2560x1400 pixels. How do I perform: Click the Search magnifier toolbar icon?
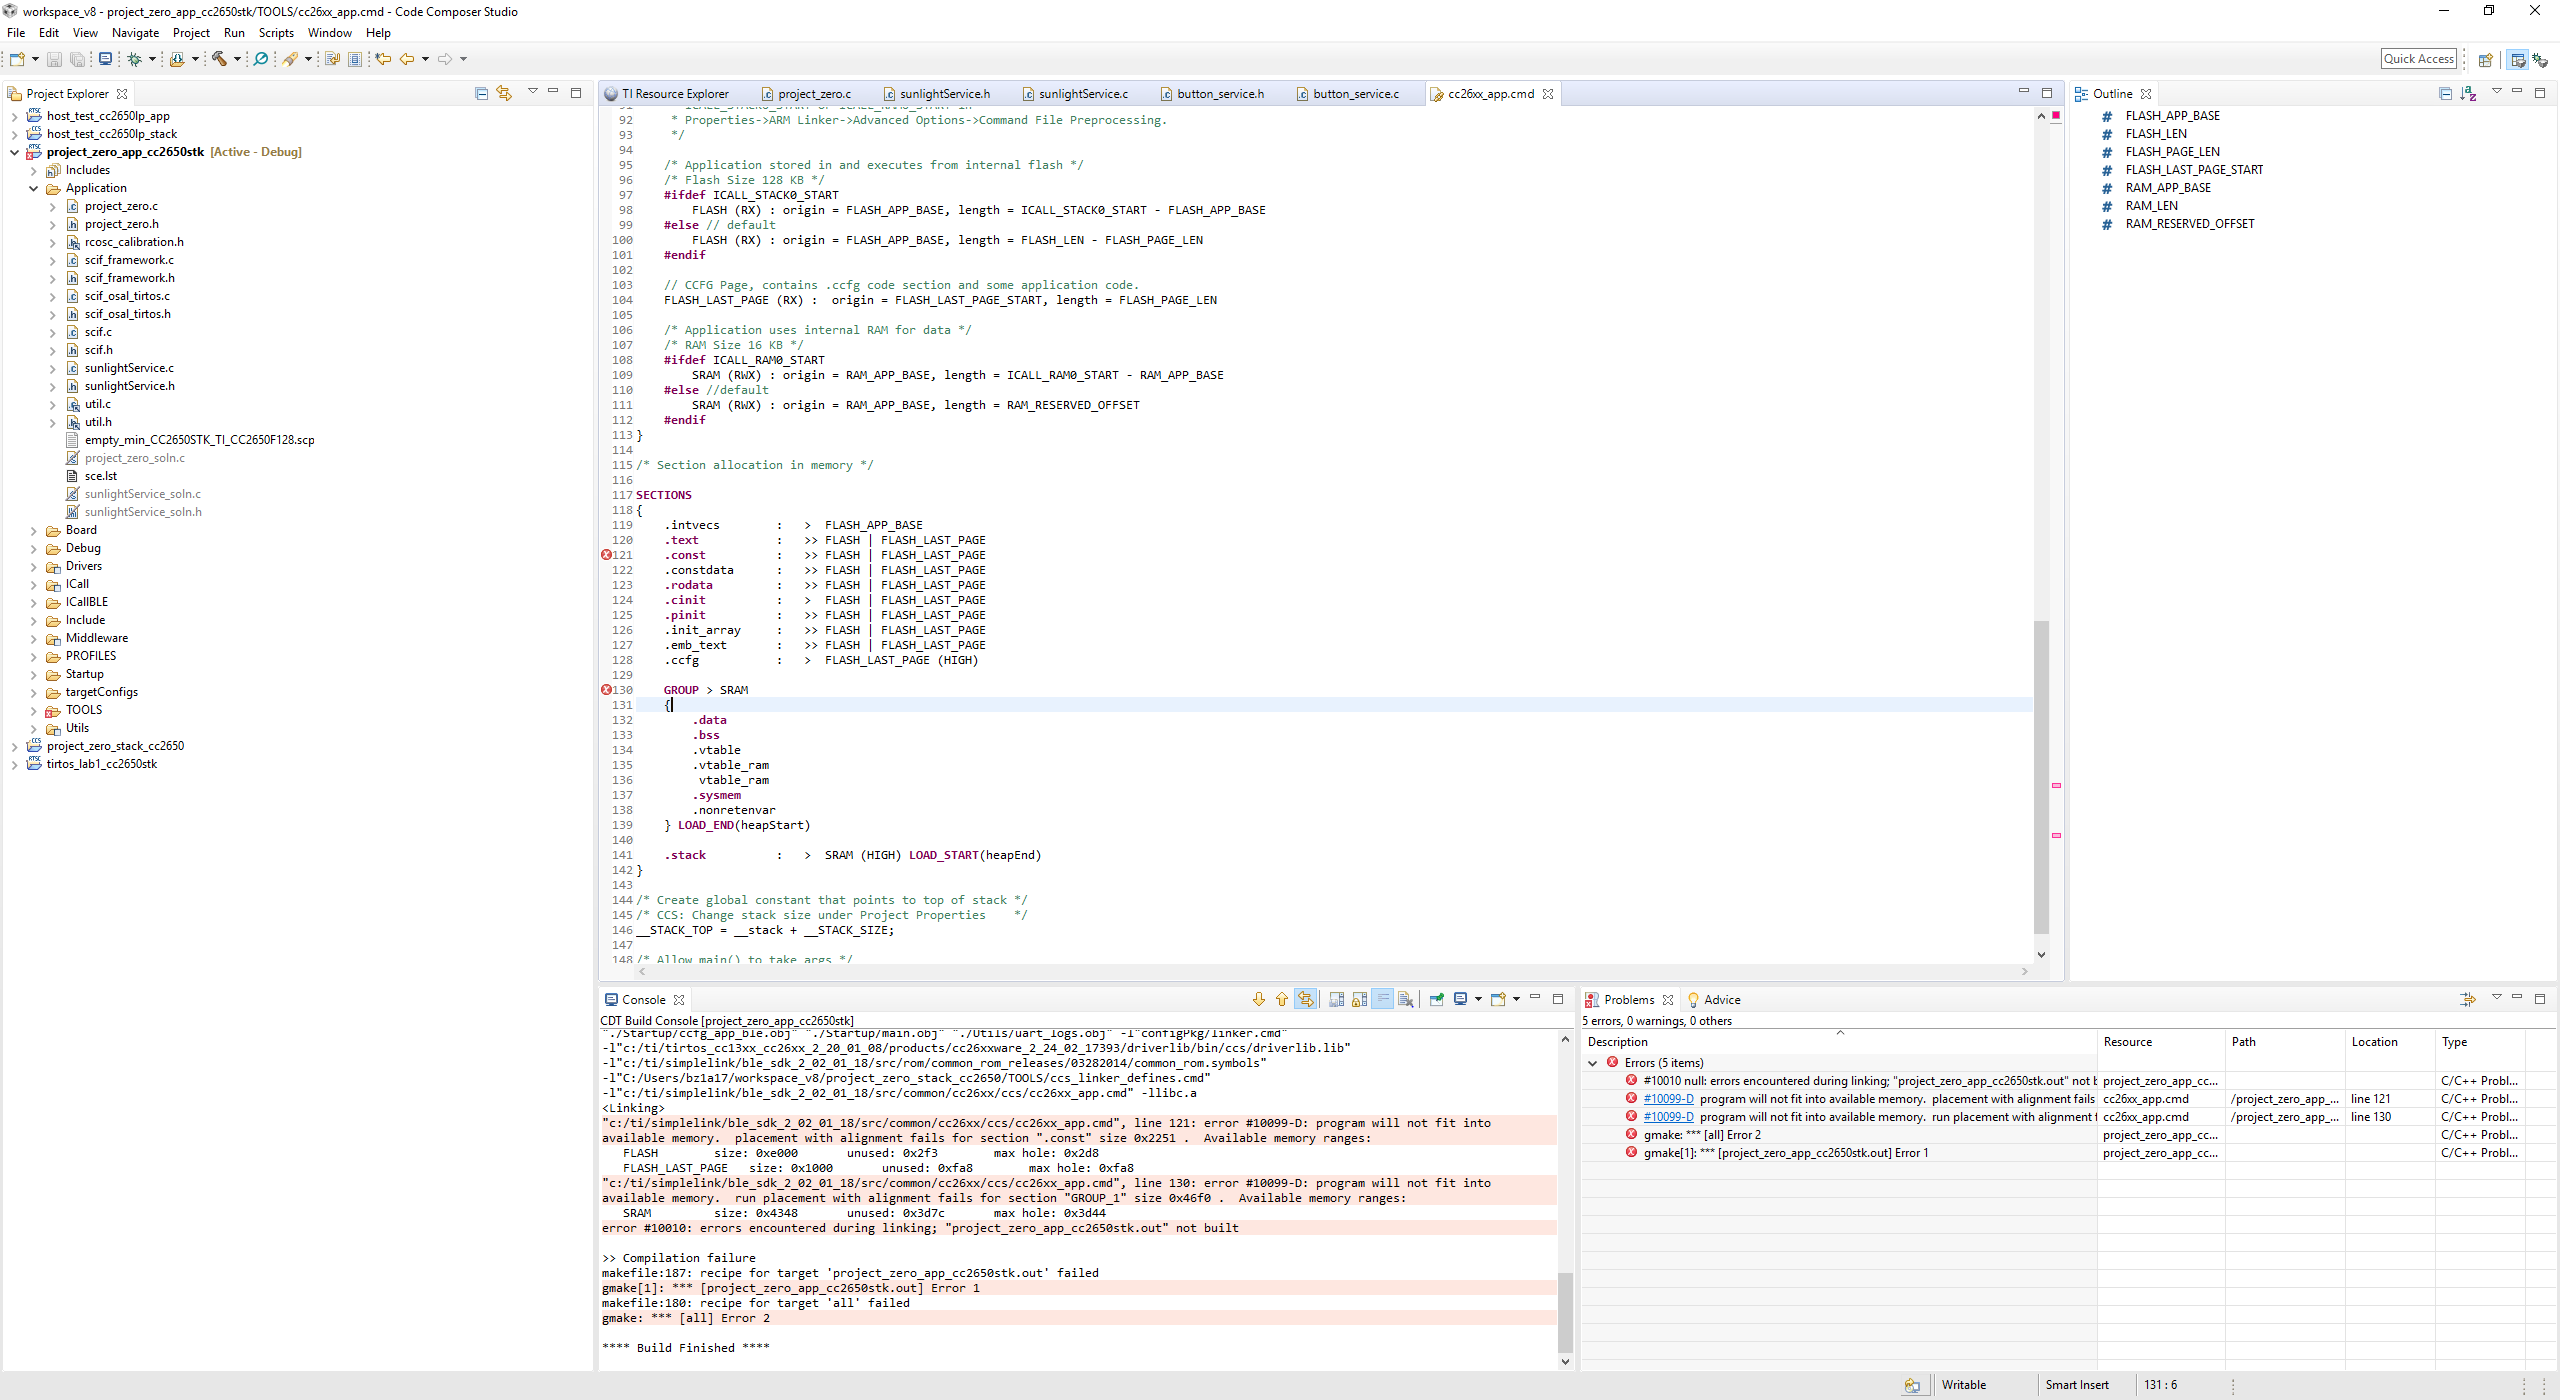point(261,59)
